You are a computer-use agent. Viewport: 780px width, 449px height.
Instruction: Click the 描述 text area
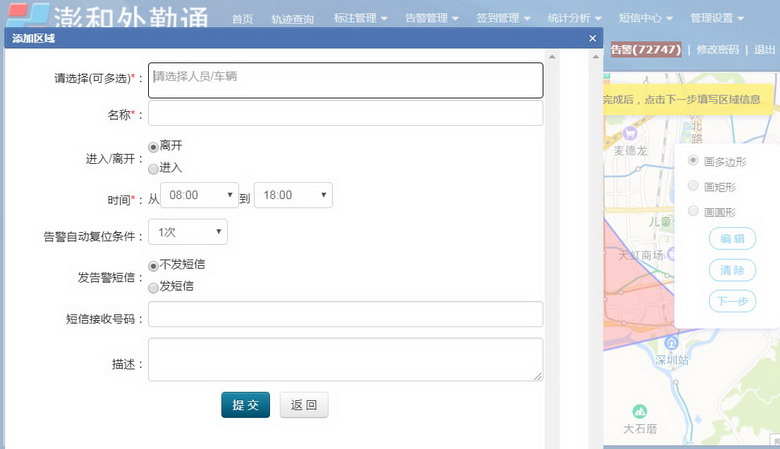click(x=345, y=360)
